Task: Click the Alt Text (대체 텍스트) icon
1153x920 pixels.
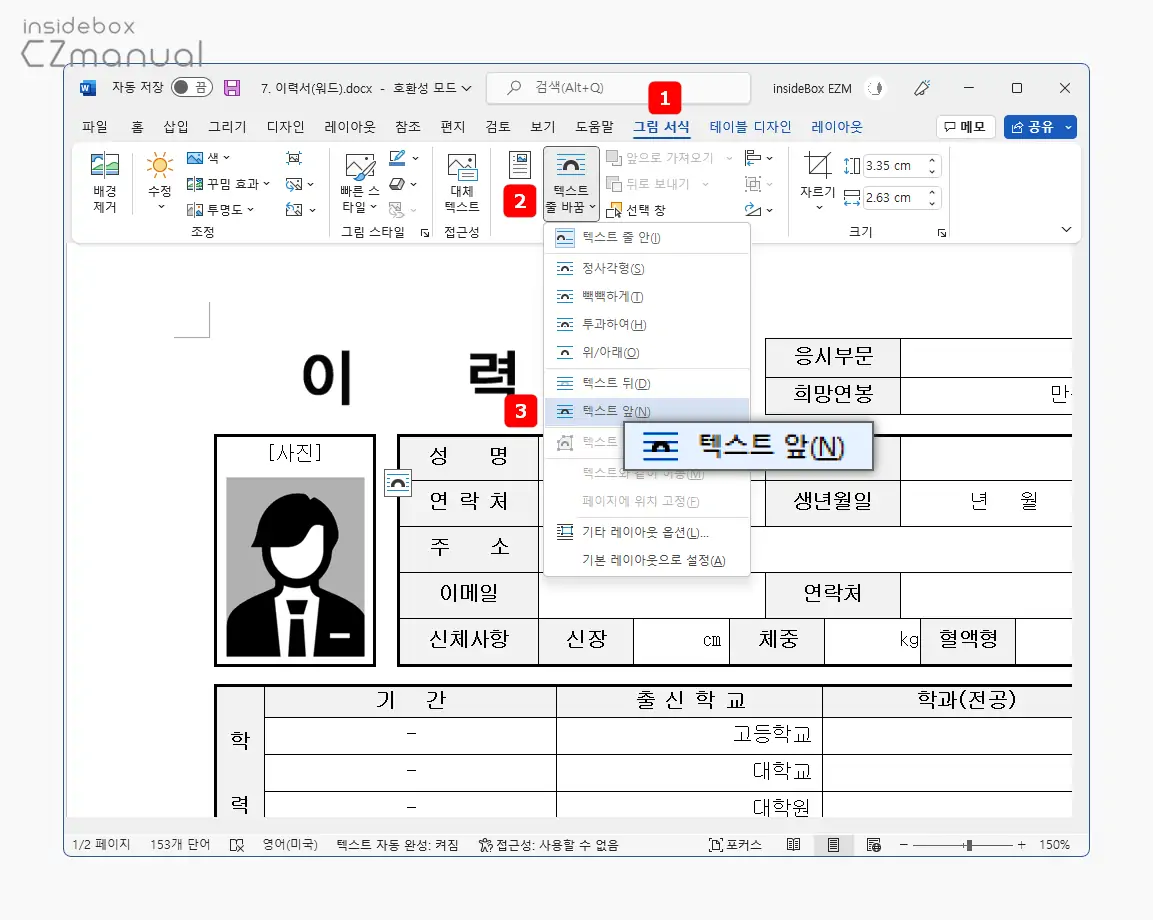Action: click(x=462, y=166)
